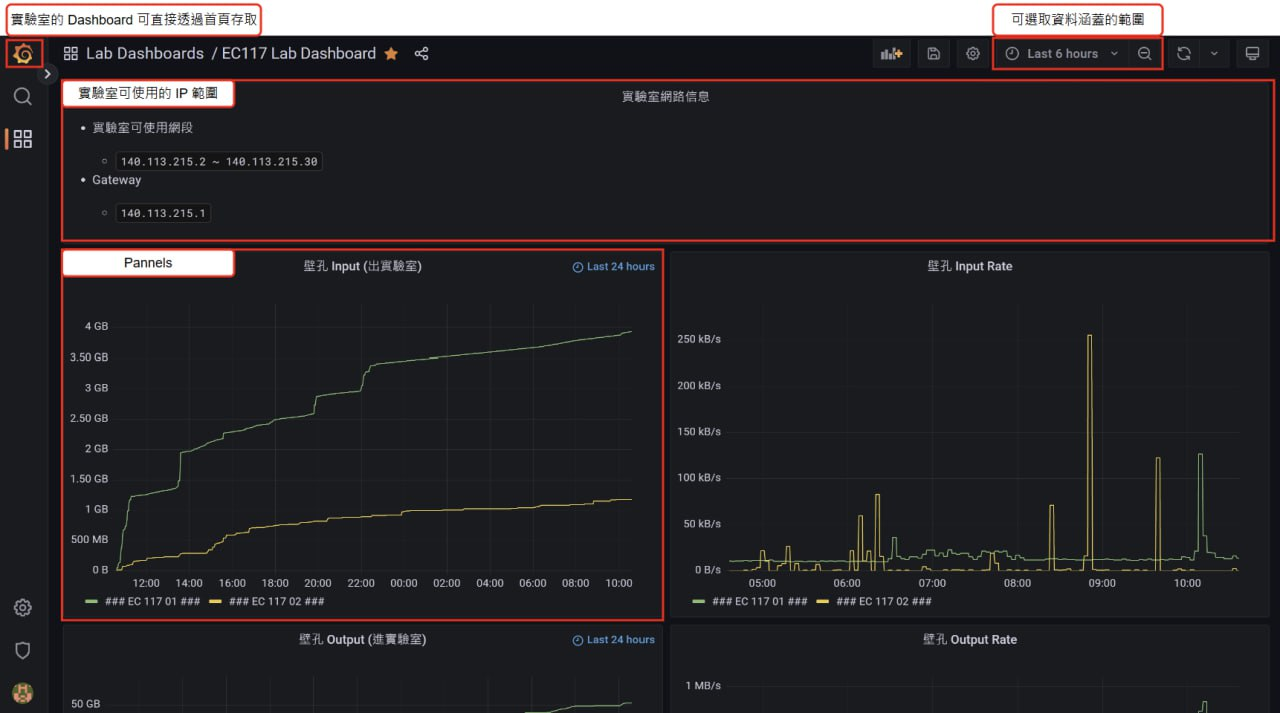Star the EC117 Lab Dashboard
The width and height of the screenshot is (1280, 713).
[x=391, y=54]
